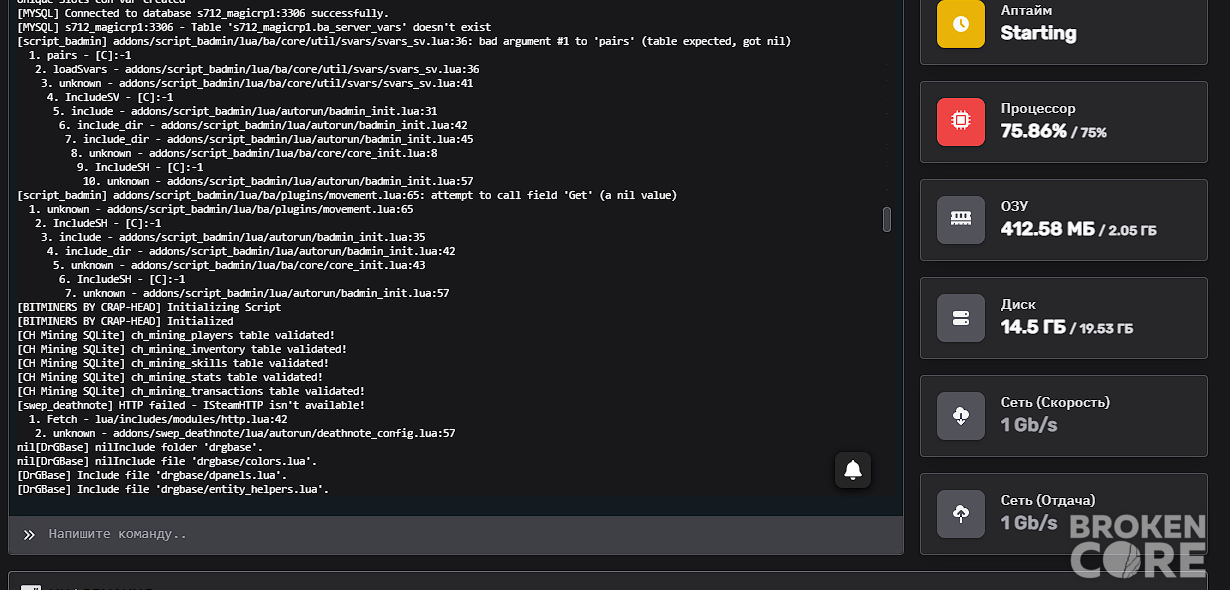Click the 75.86% processor usage value
Viewport: 1230px width, 590px height.
pyautogui.click(x=1033, y=131)
